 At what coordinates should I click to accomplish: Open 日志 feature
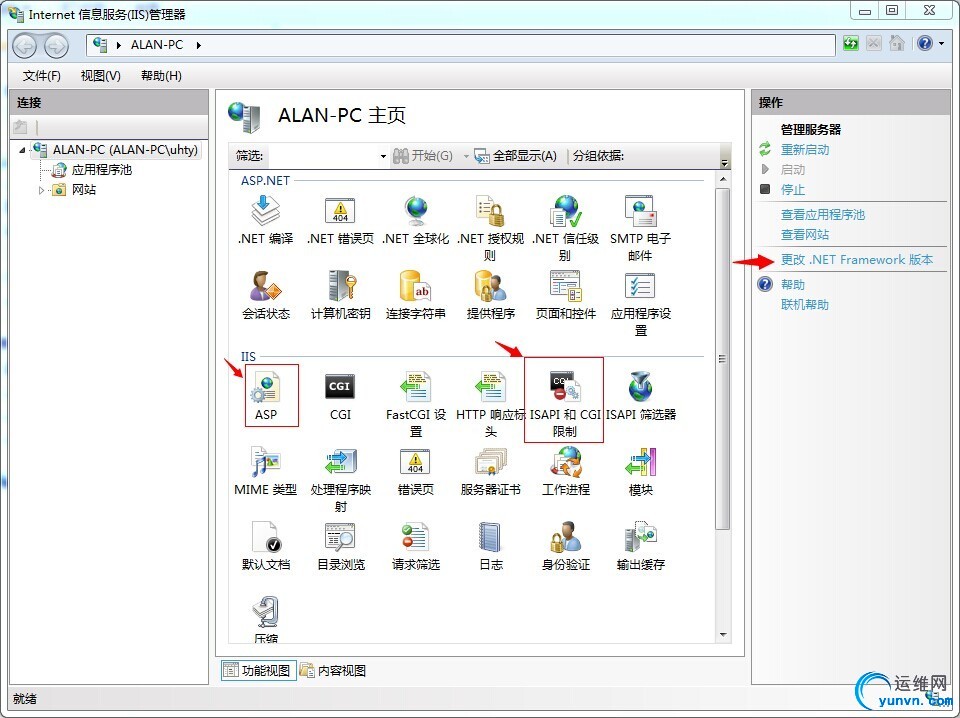[x=490, y=546]
